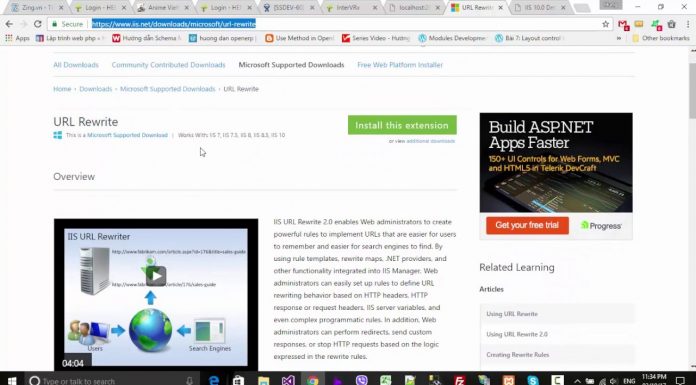Open the Use Method in Open bookmark

point(299,38)
